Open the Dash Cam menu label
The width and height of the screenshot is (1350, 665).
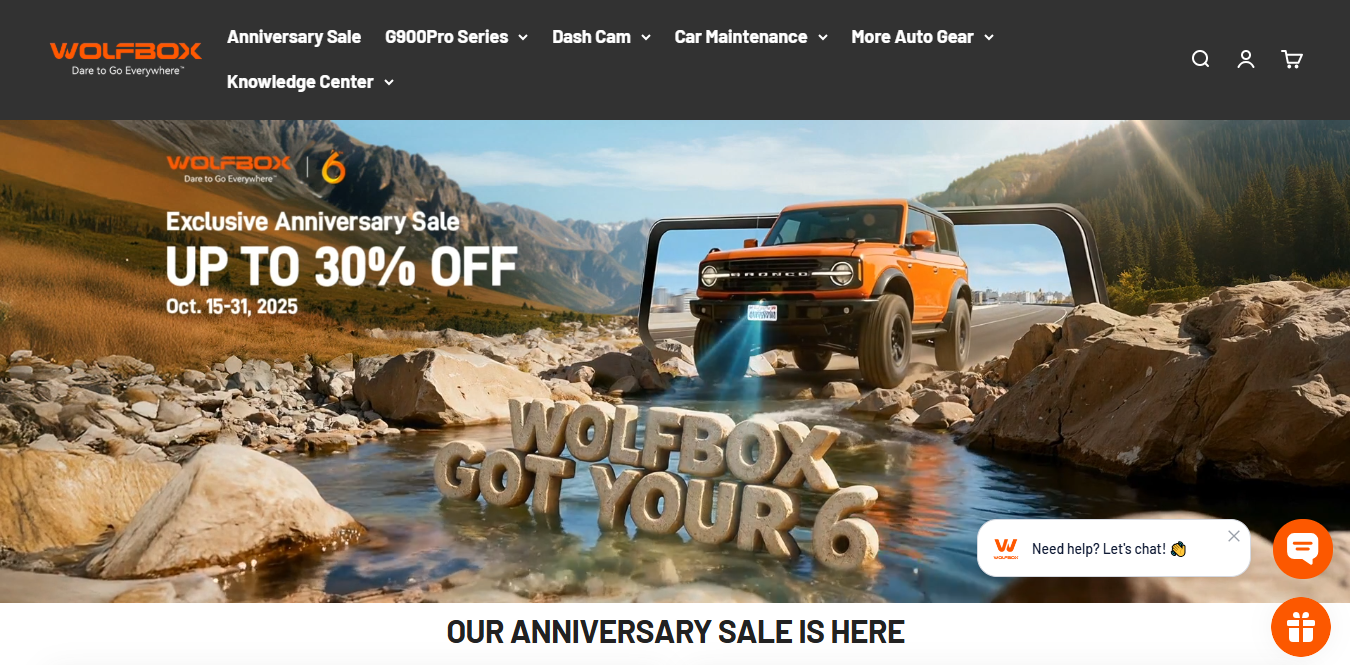[x=591, y=37]
